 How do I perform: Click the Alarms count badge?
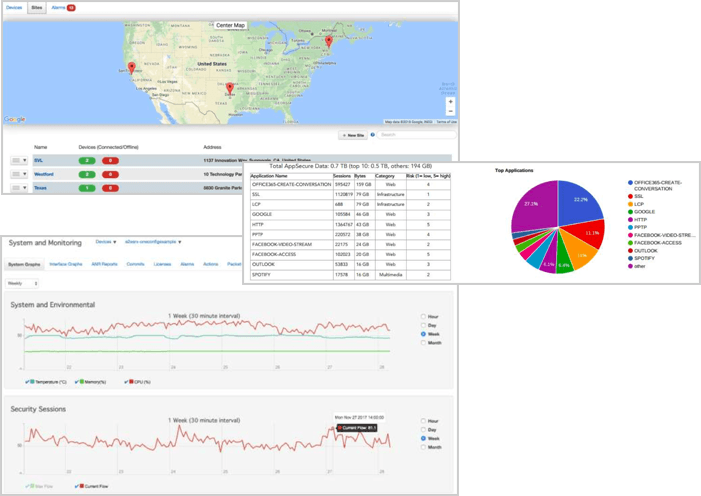tap(71, 8)
